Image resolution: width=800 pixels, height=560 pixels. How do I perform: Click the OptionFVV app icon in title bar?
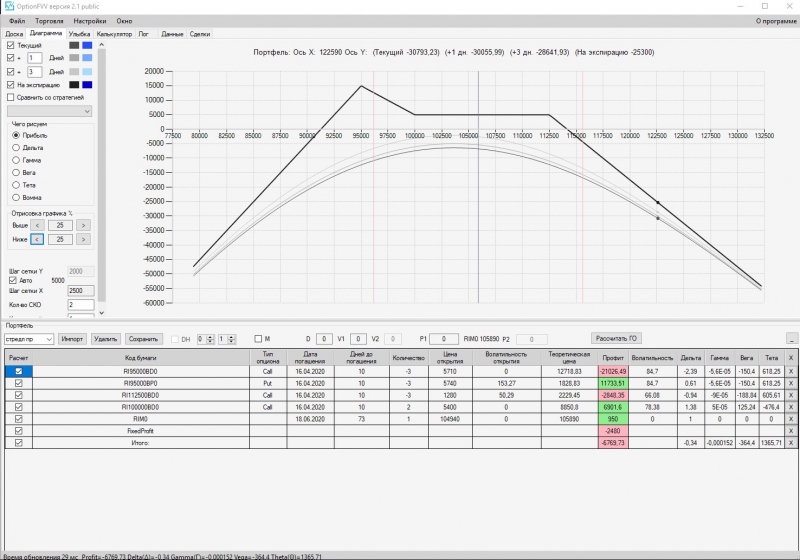(x=9, y=6)
